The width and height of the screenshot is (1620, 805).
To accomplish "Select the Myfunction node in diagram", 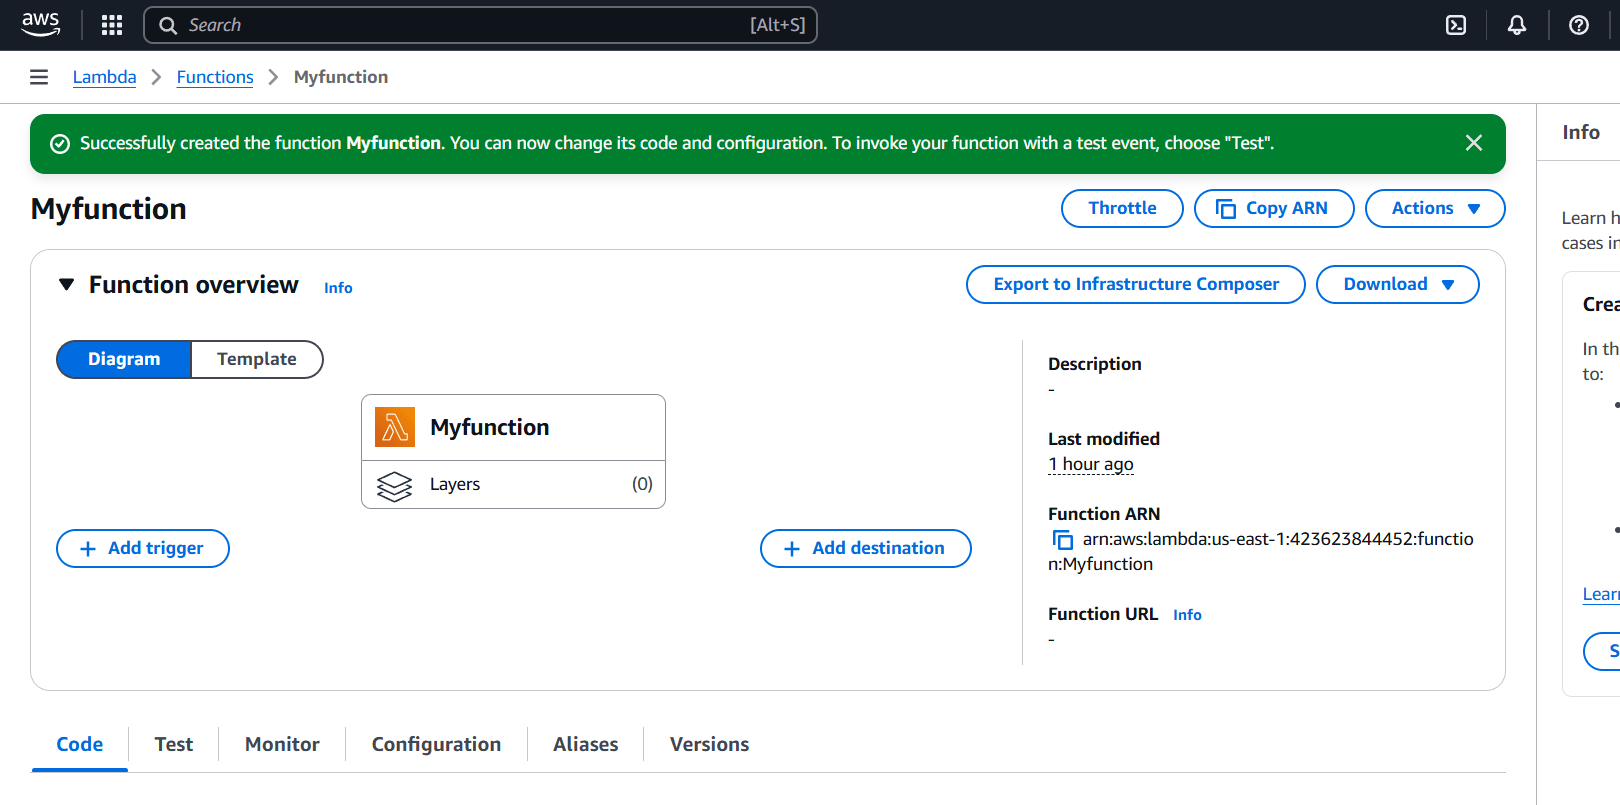I will pos(513,428).
